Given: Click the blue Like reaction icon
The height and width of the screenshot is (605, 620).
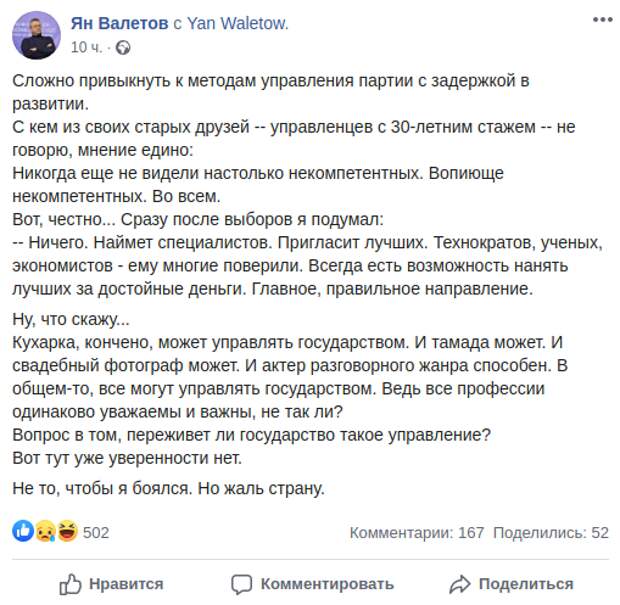Looking at the screenshot, I should pyautogui.click(x=23, y=531).
